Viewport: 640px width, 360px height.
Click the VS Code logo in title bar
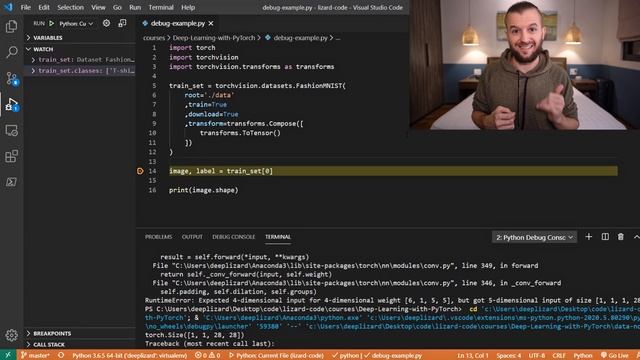point(8,7)
